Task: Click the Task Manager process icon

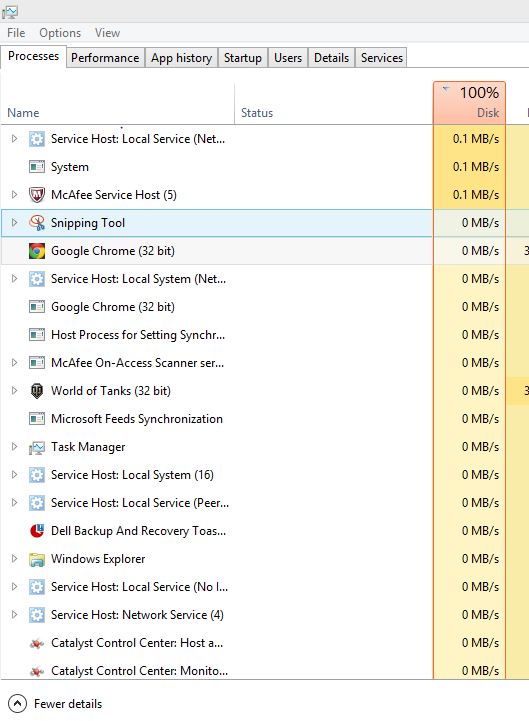Action: [x=37, y=447]
